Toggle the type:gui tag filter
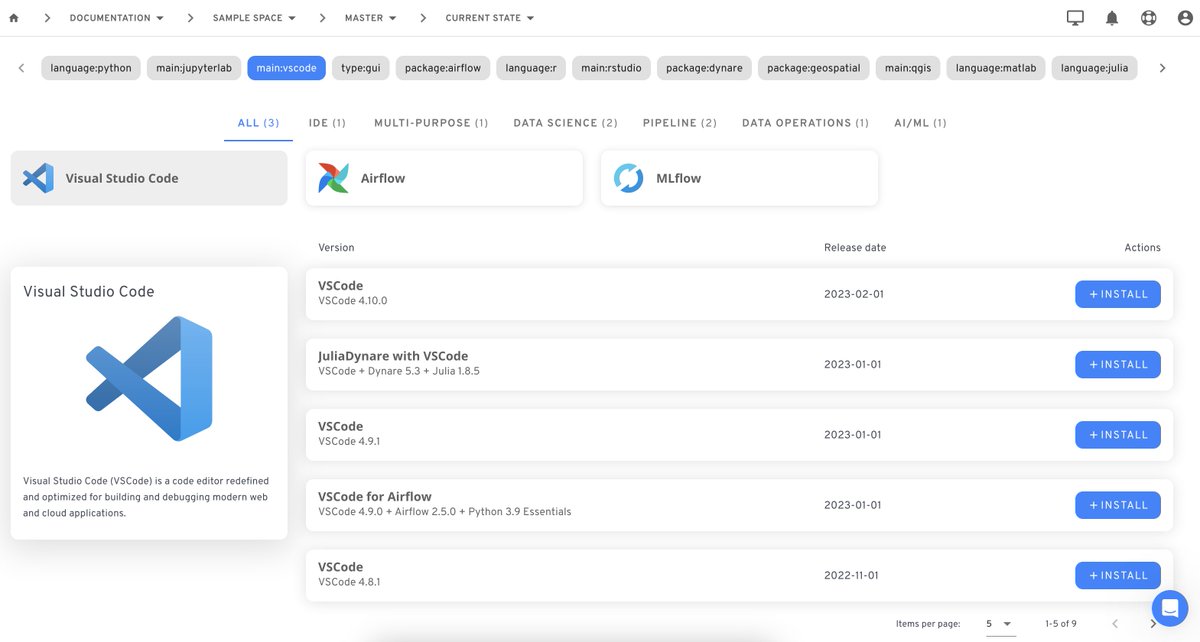The width and height of the screenshot is (1200, 642). [x=360, y=68]
